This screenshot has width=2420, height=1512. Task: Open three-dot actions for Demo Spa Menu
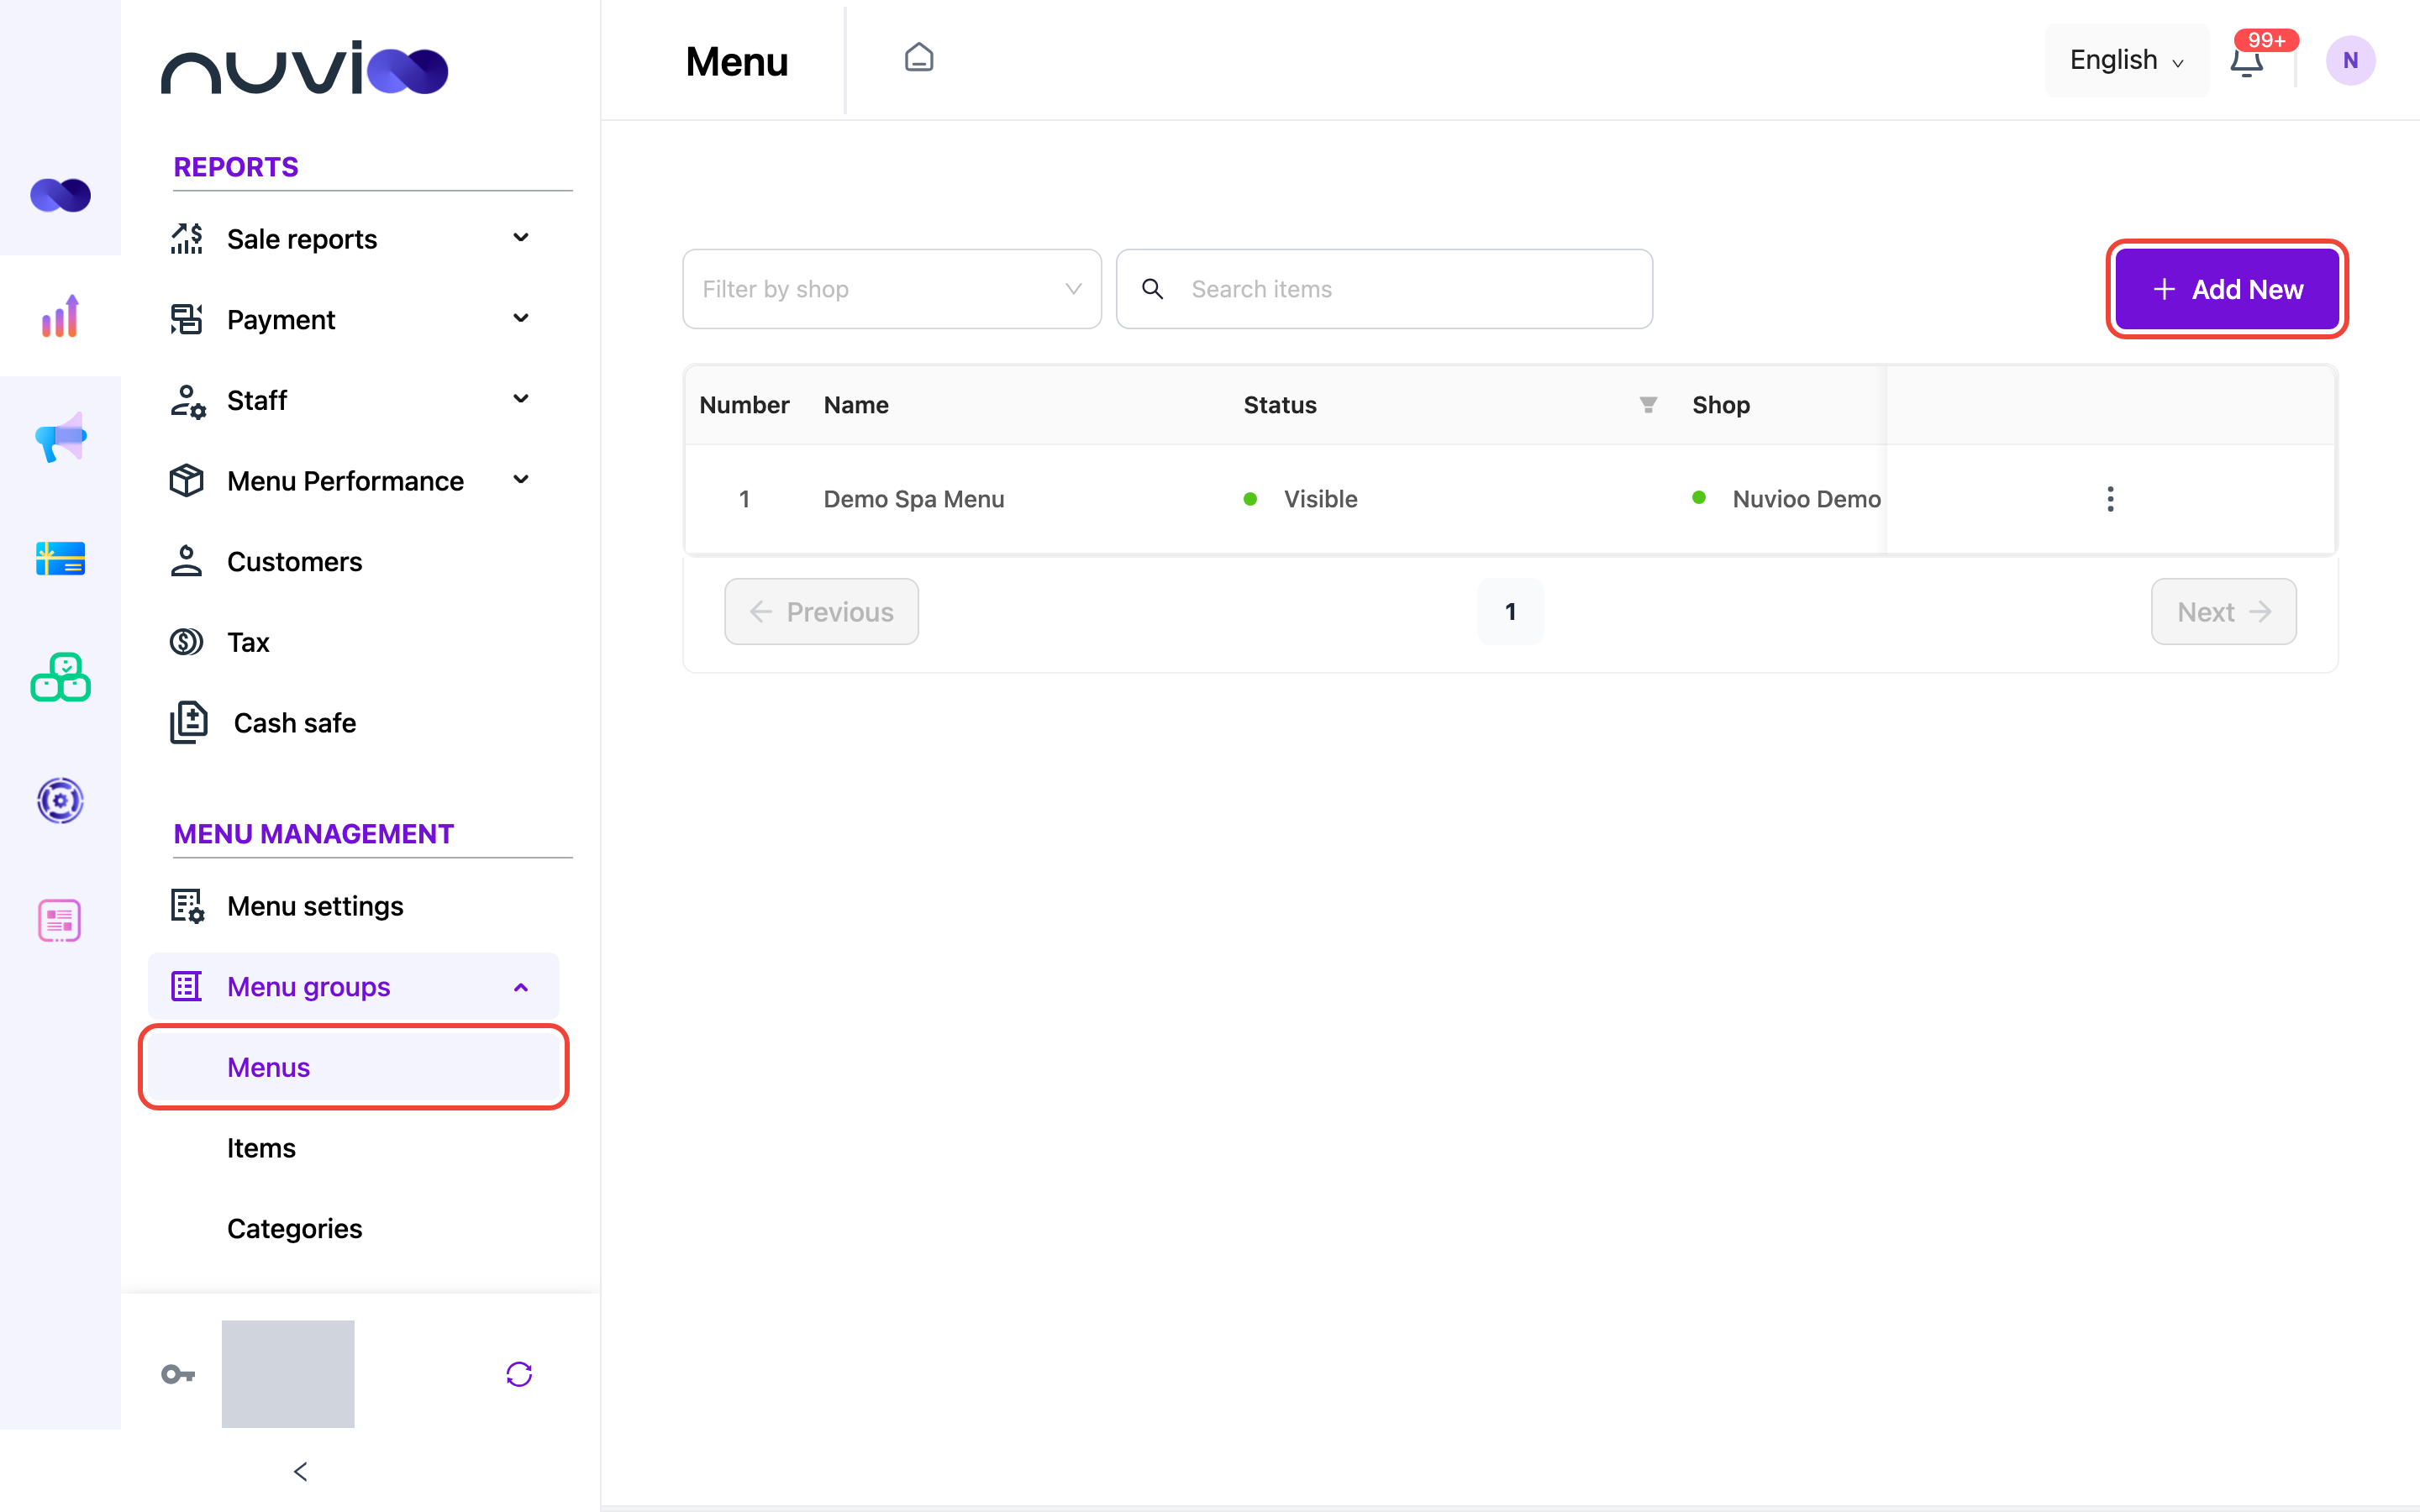[x=2110, y=499]
